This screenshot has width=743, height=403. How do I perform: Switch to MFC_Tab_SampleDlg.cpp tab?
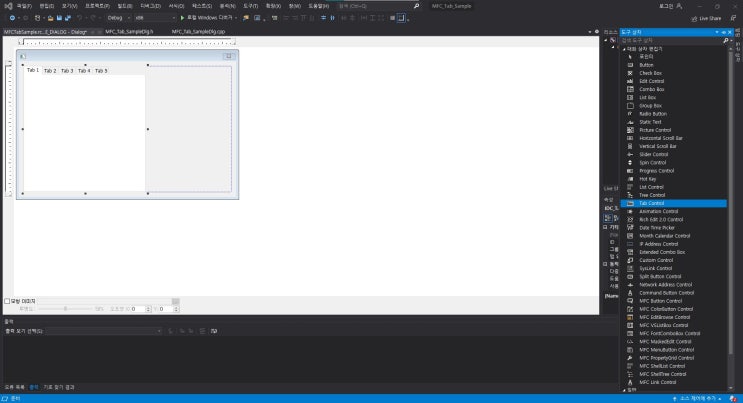pyautogui.click(x=198, y=32)
